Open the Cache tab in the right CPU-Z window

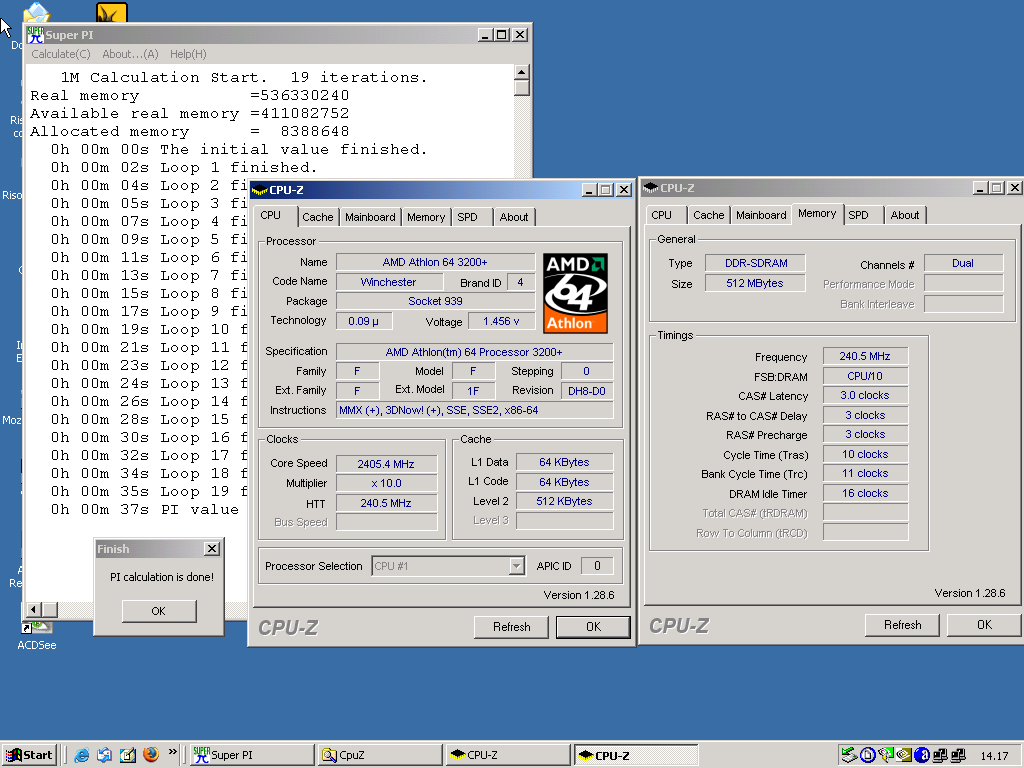[709, 215]
